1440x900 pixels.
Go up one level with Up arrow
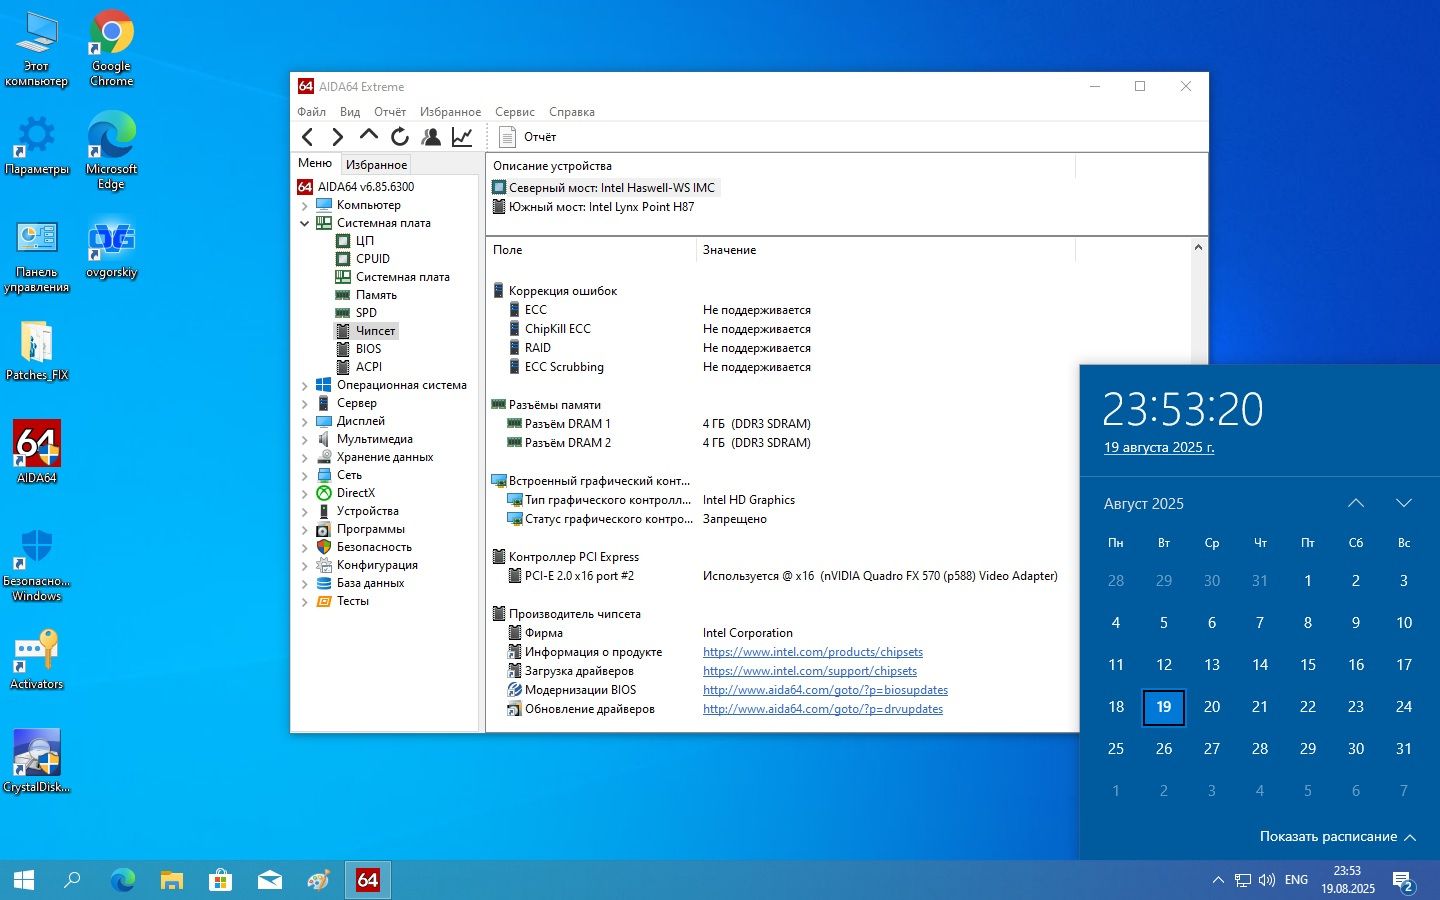click(x=369, y=135)
